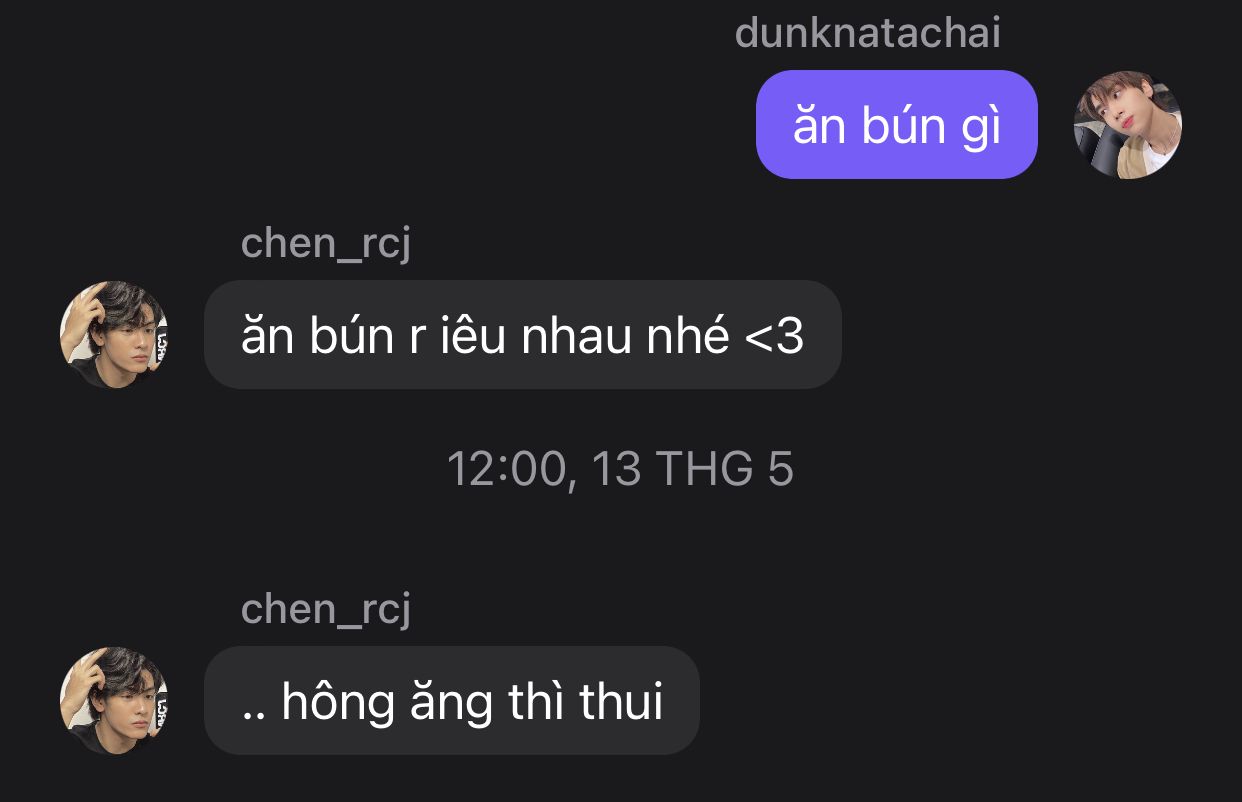Select the "ăn bún r iêu nhau nhé <3" bubble

click(x=523, y=335)
